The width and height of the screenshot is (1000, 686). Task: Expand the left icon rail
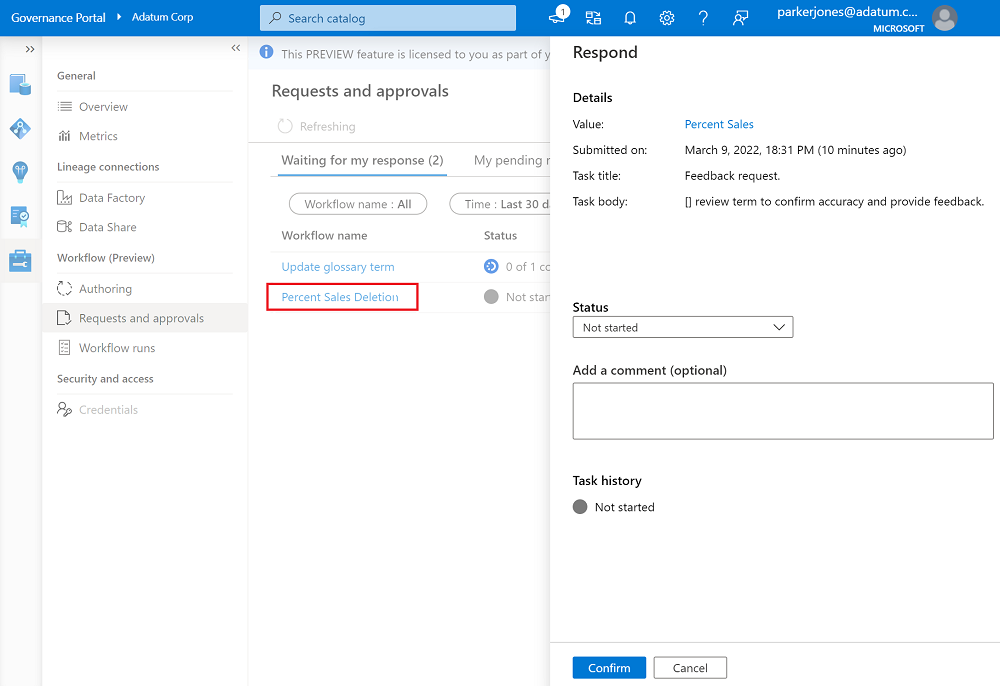click(30, 49)
